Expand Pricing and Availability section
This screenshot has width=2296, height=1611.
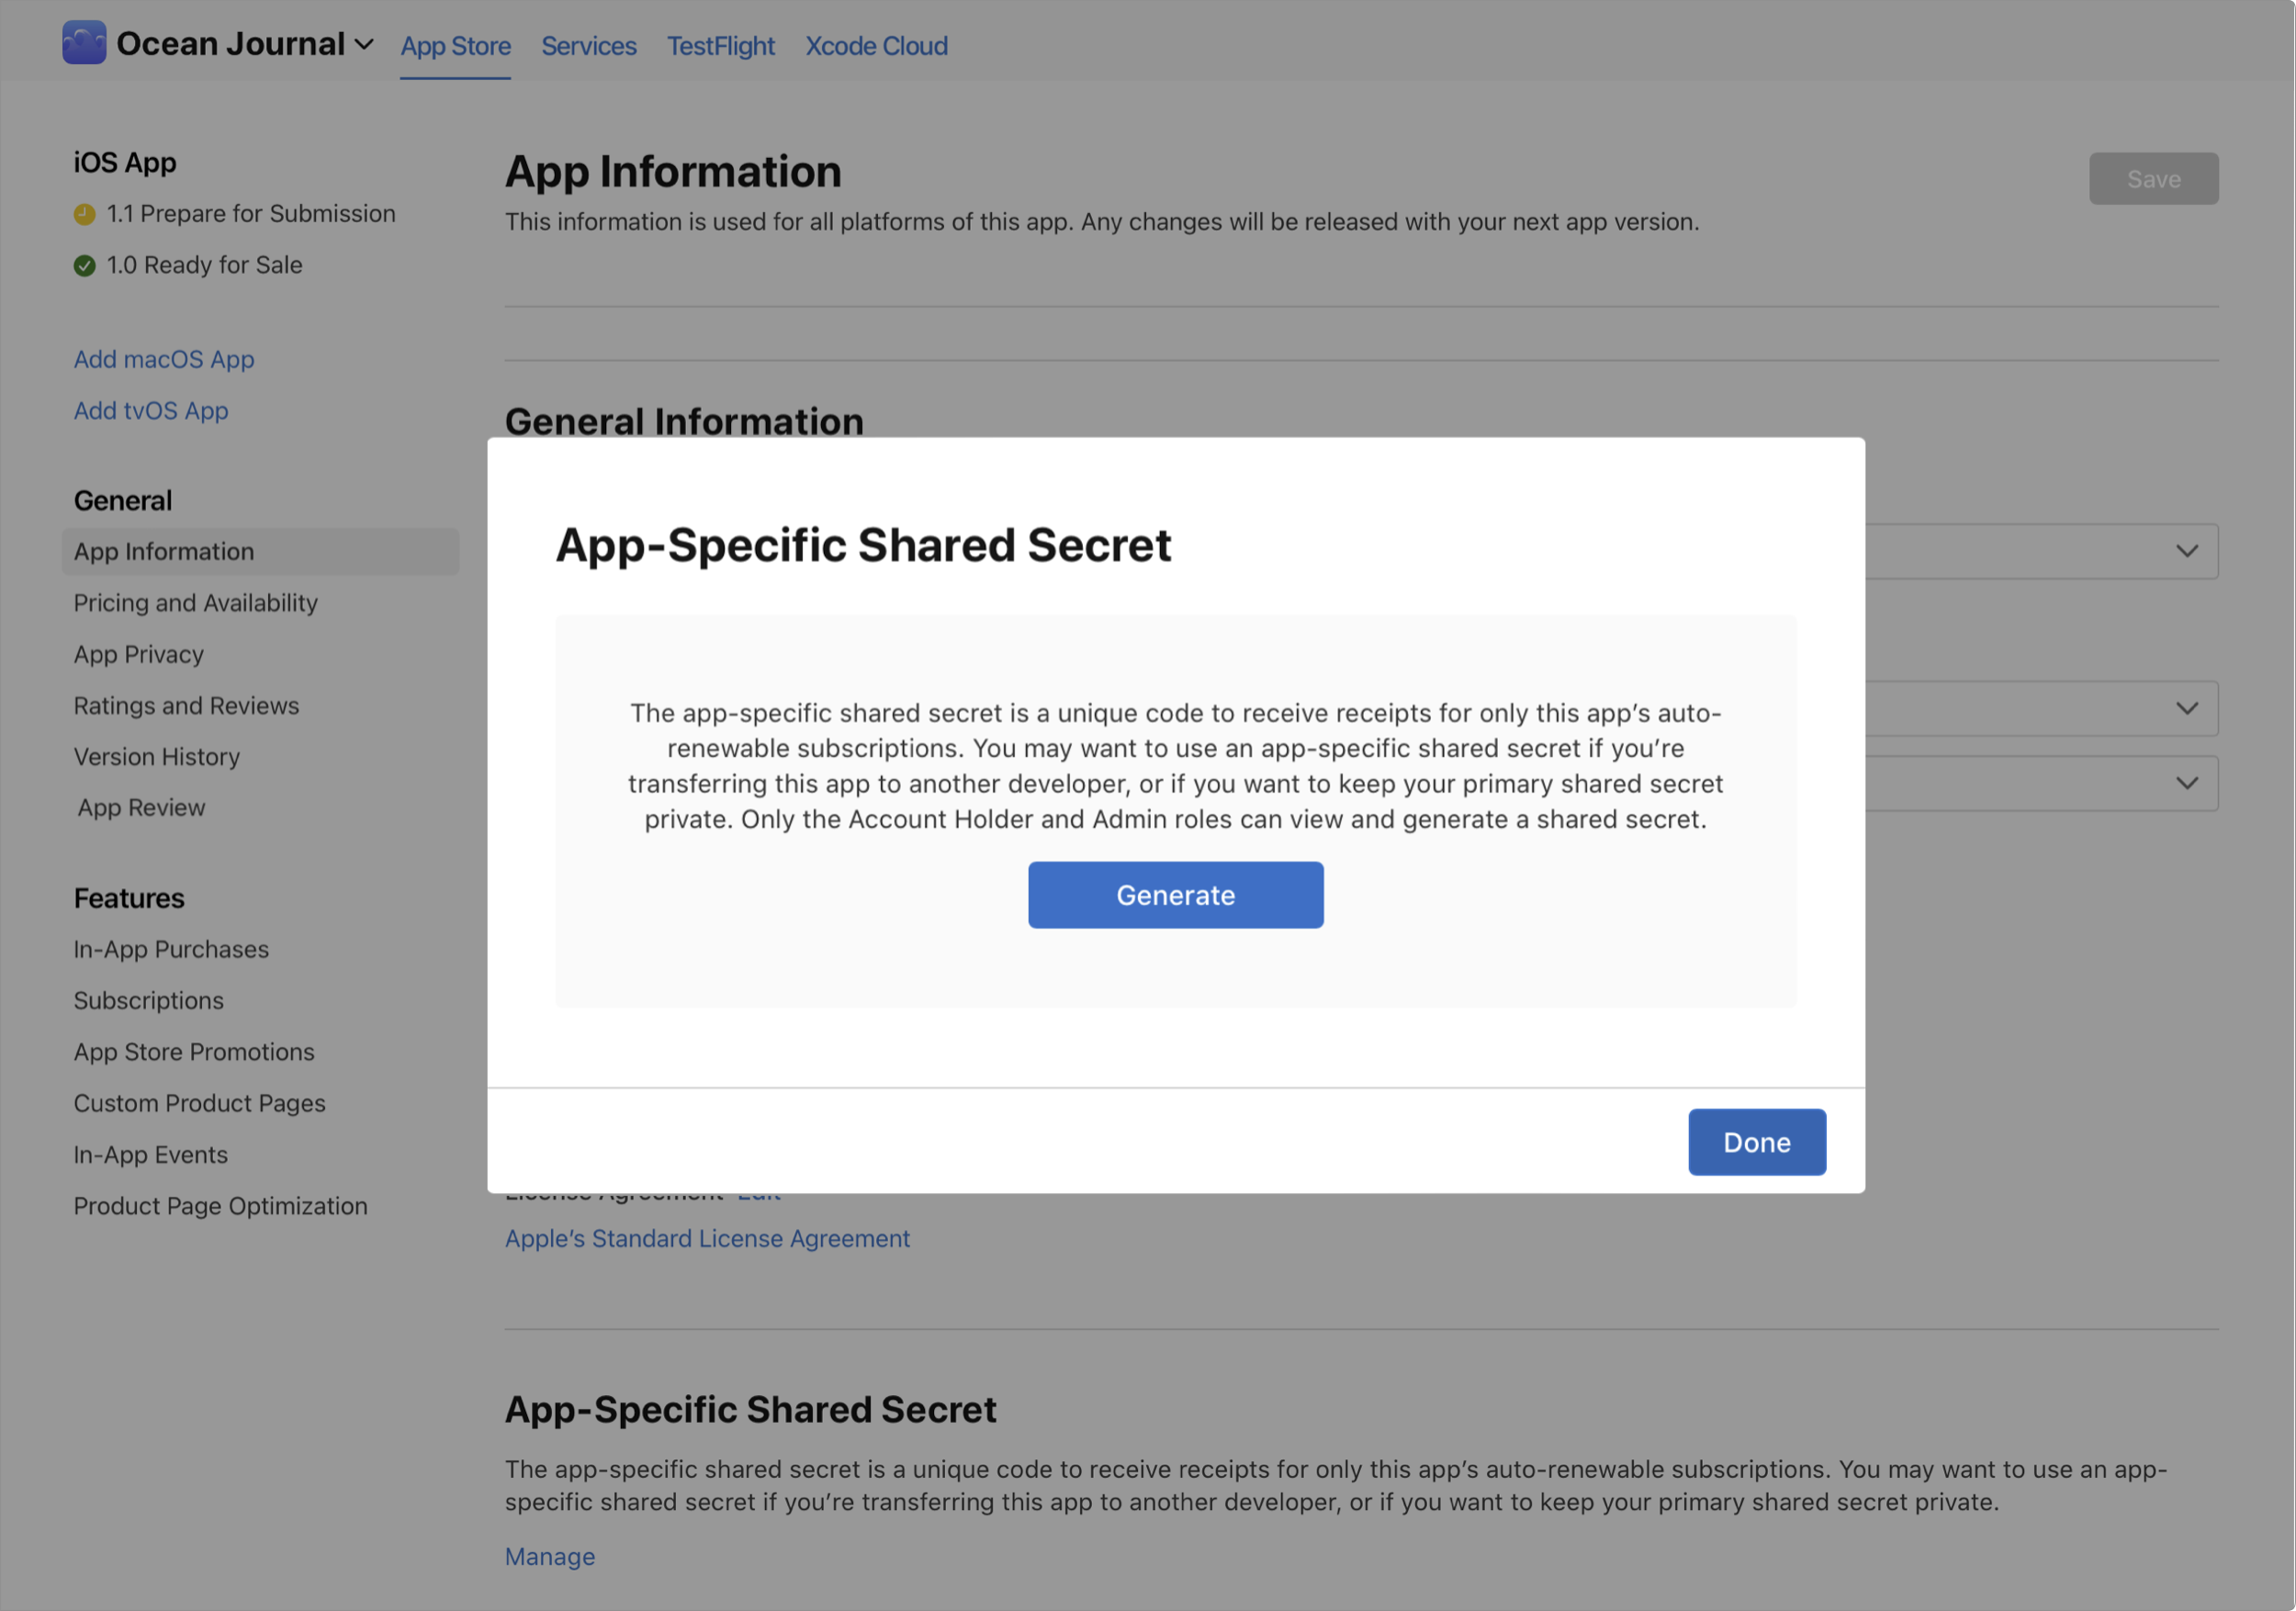(194, 601)
